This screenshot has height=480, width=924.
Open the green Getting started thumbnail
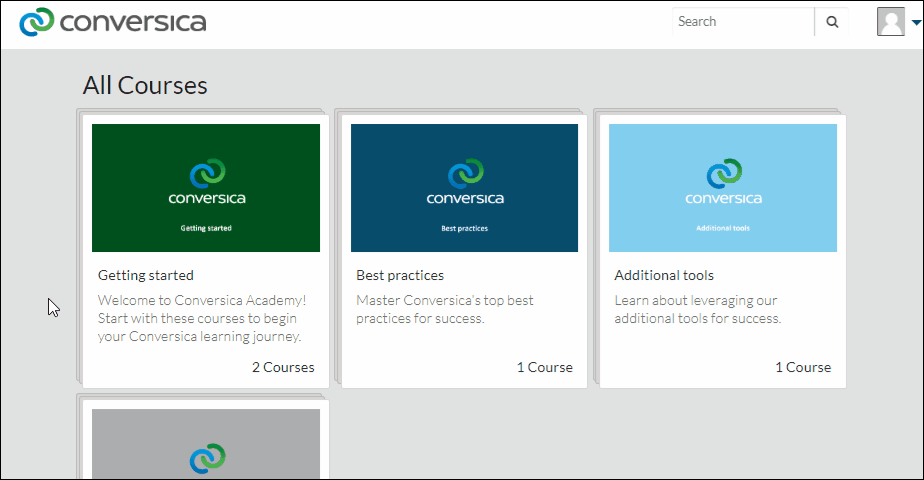click(206, 188)
